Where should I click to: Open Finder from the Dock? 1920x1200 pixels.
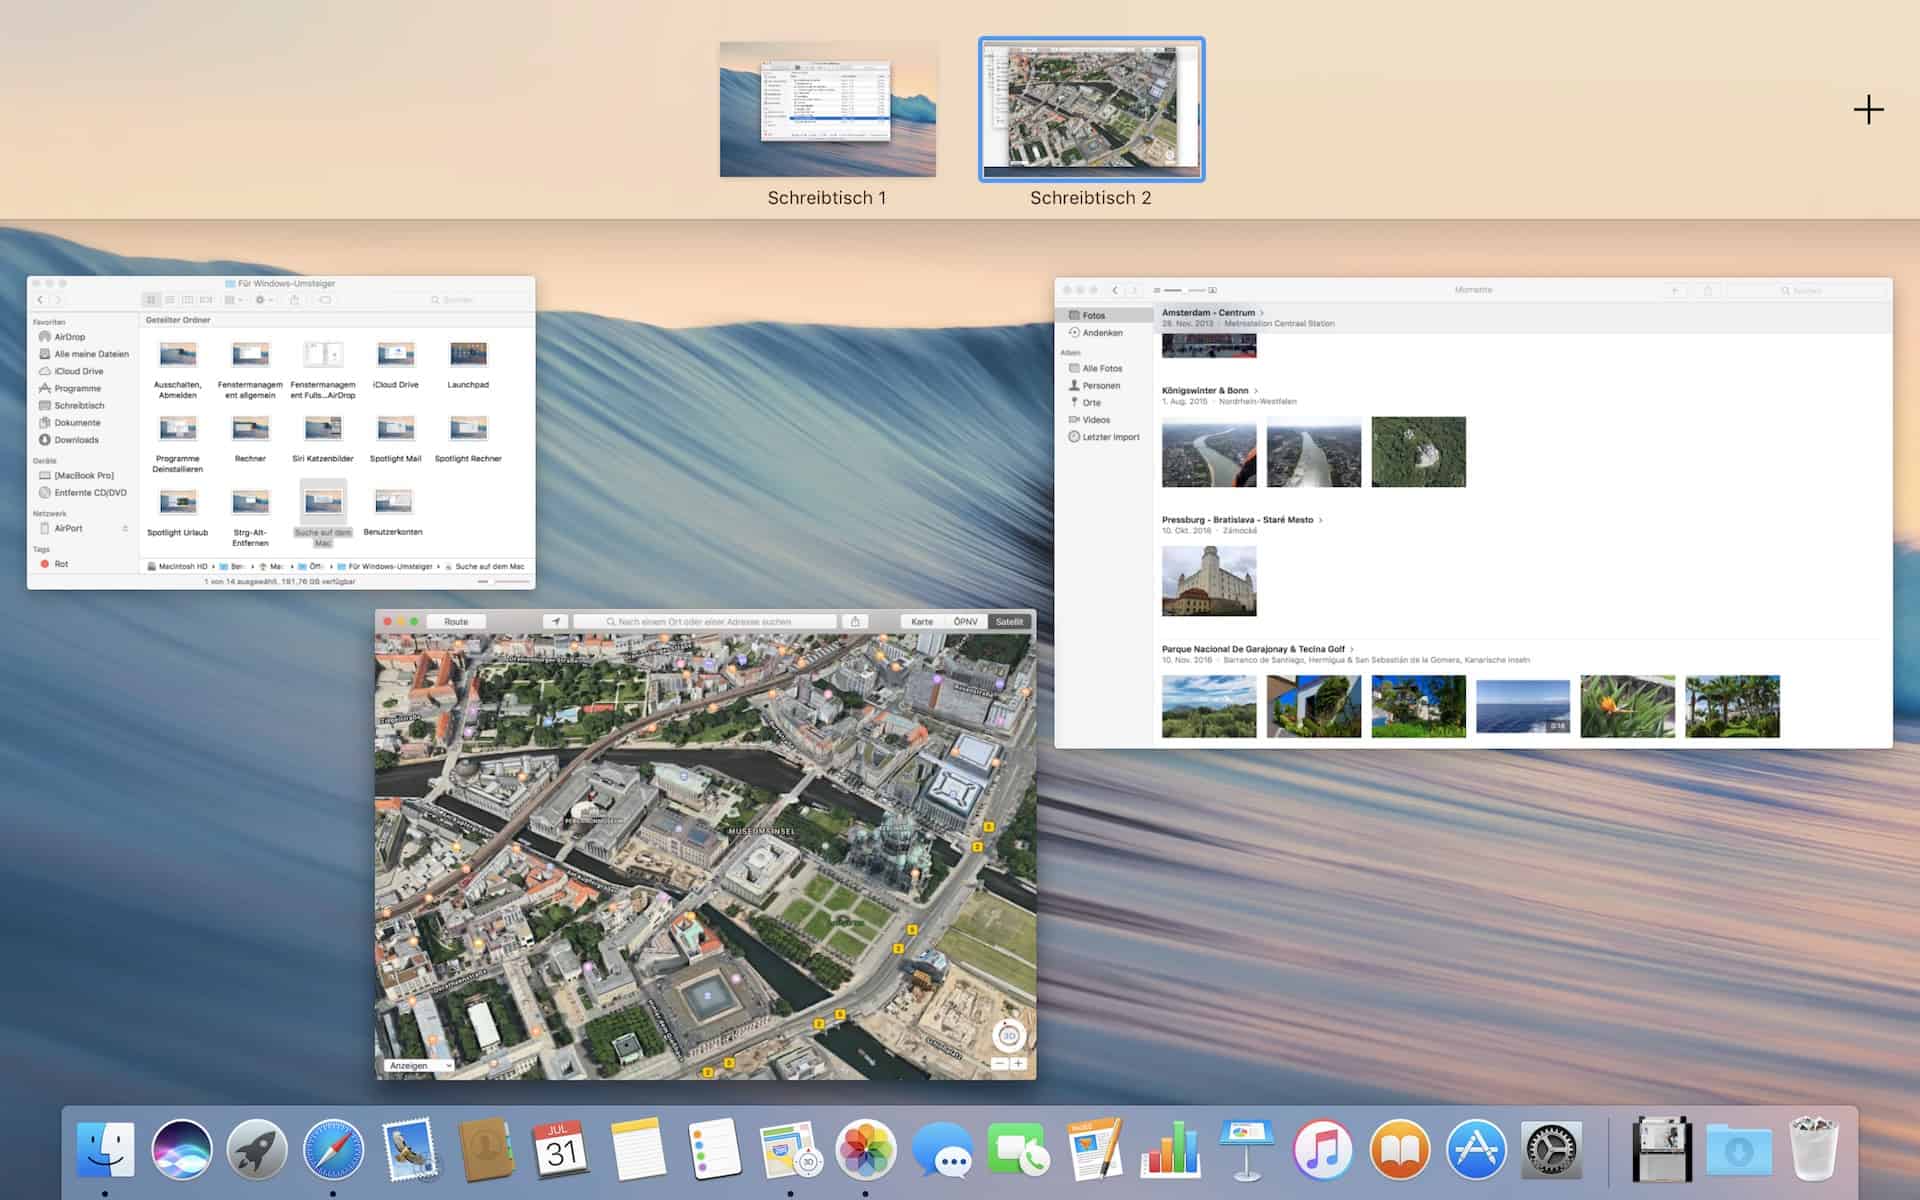[x=106, y=1150]
